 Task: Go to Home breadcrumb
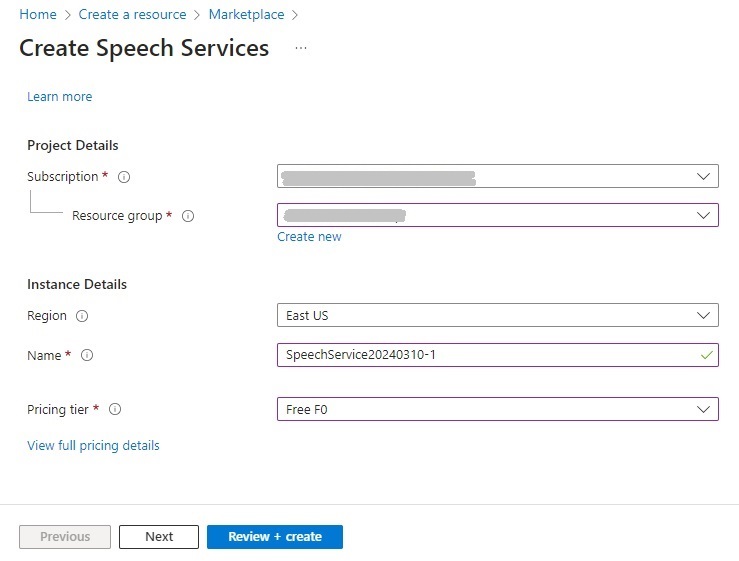pos(38,15)
